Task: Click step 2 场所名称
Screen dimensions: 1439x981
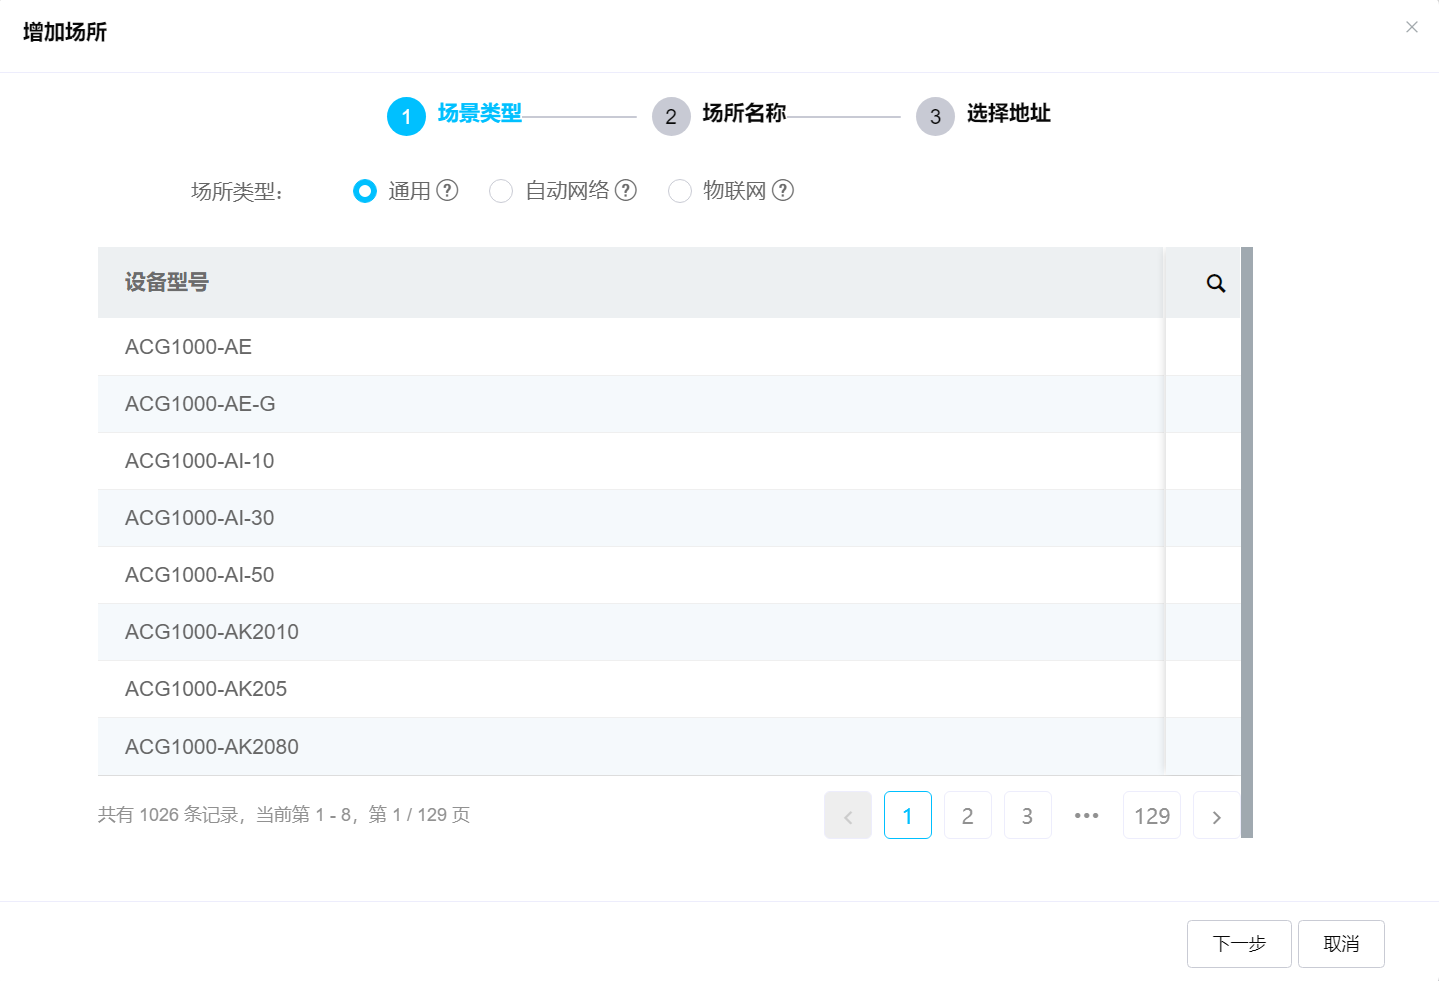Action: click(x=719, y=116)
